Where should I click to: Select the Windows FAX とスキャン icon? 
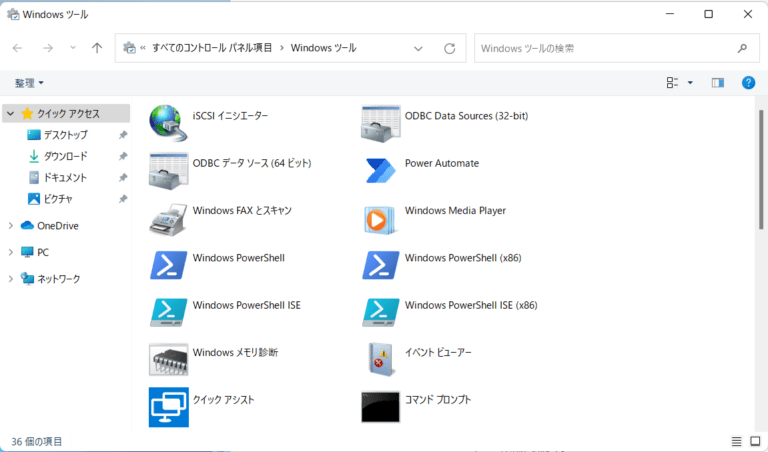tap(168, 219)
